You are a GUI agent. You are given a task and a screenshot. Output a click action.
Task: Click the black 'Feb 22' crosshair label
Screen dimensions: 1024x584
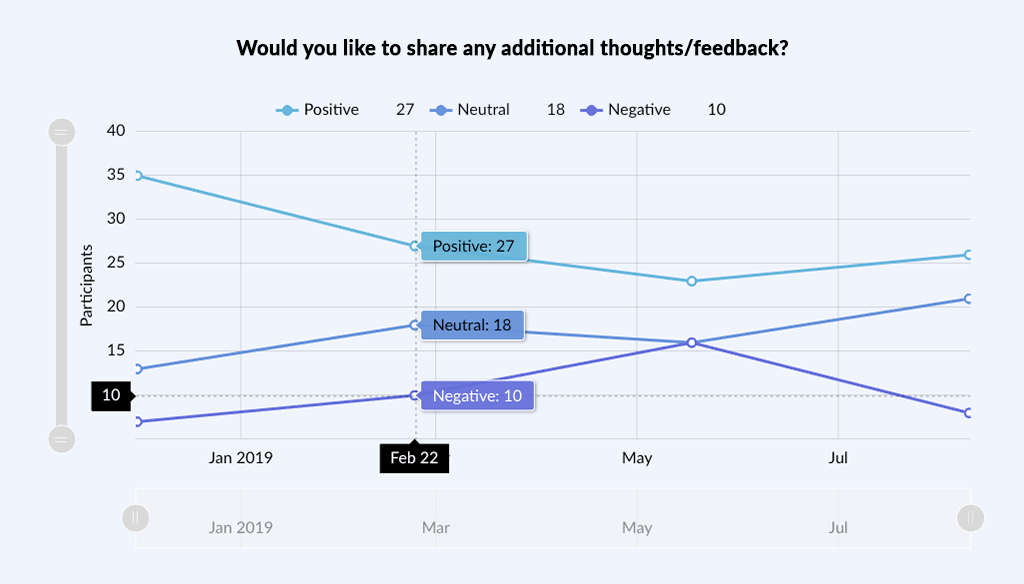point(414,458)
